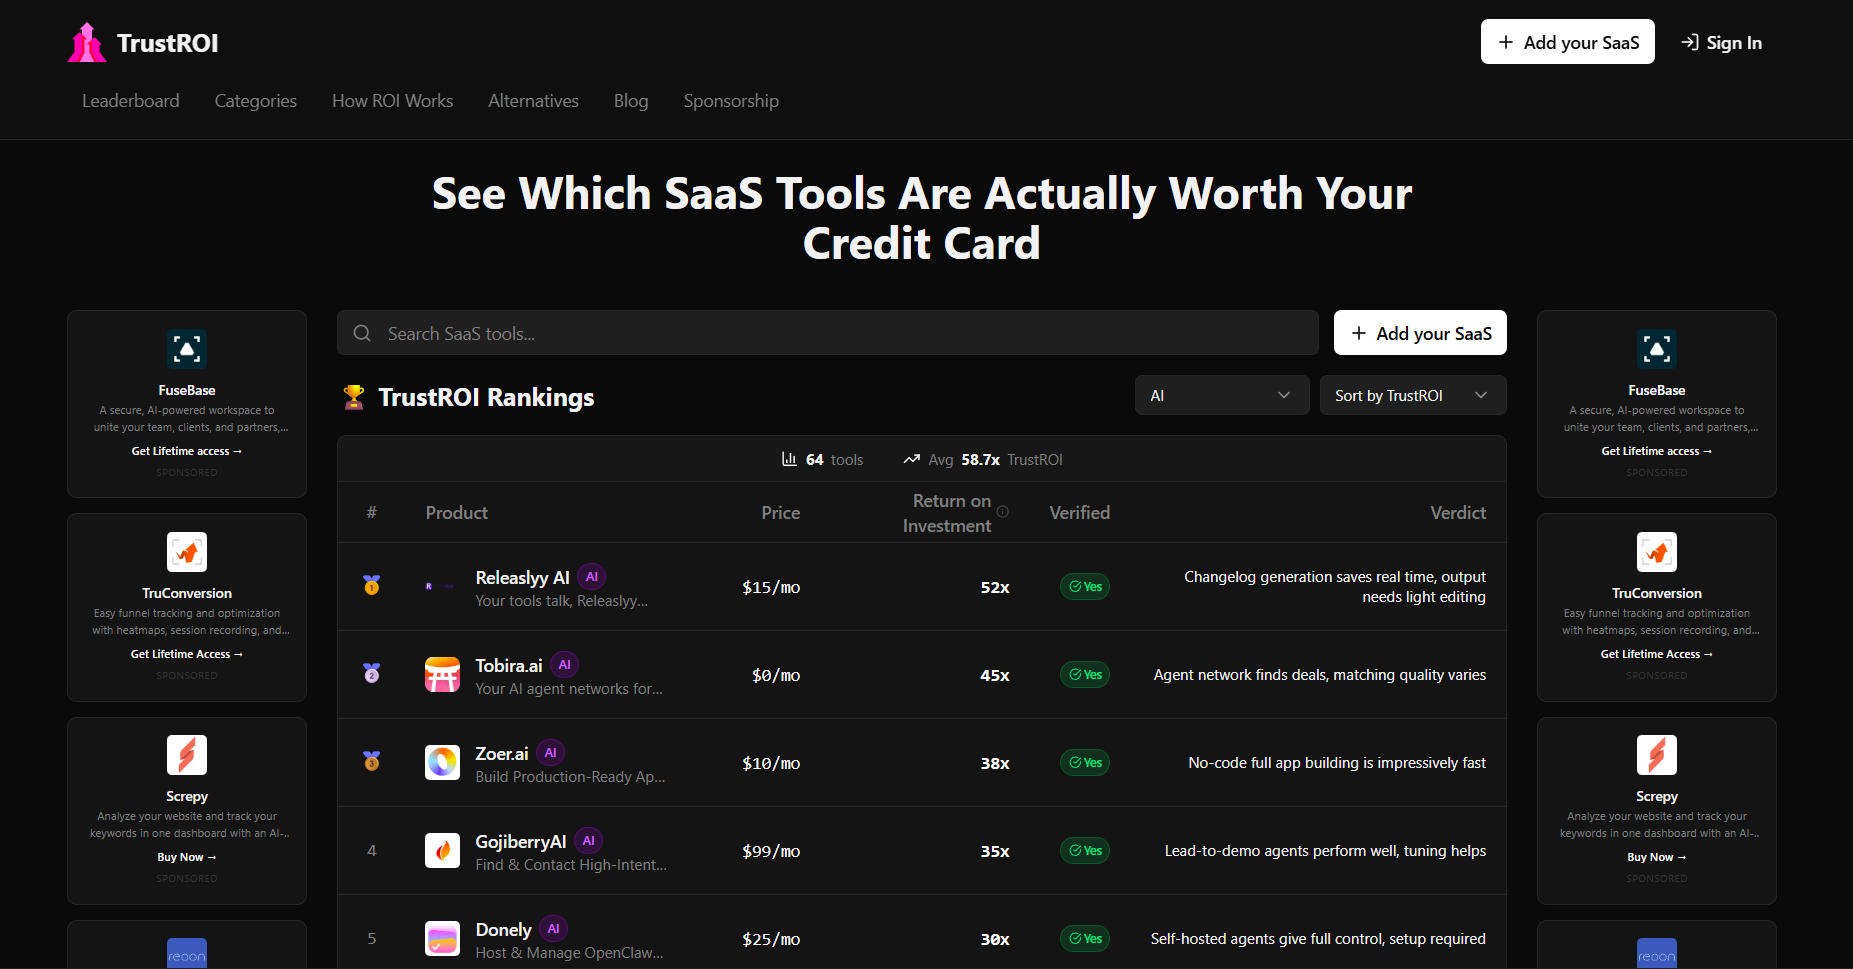
Task: Click the TrustROI pink logo icon
Action: point(87,43)
